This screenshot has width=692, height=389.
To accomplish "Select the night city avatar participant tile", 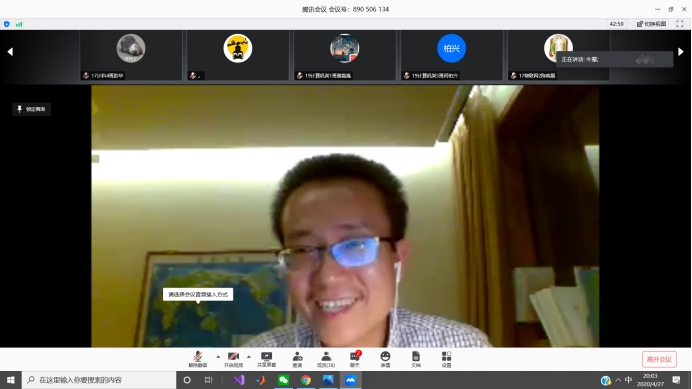I will click(345, 55).
